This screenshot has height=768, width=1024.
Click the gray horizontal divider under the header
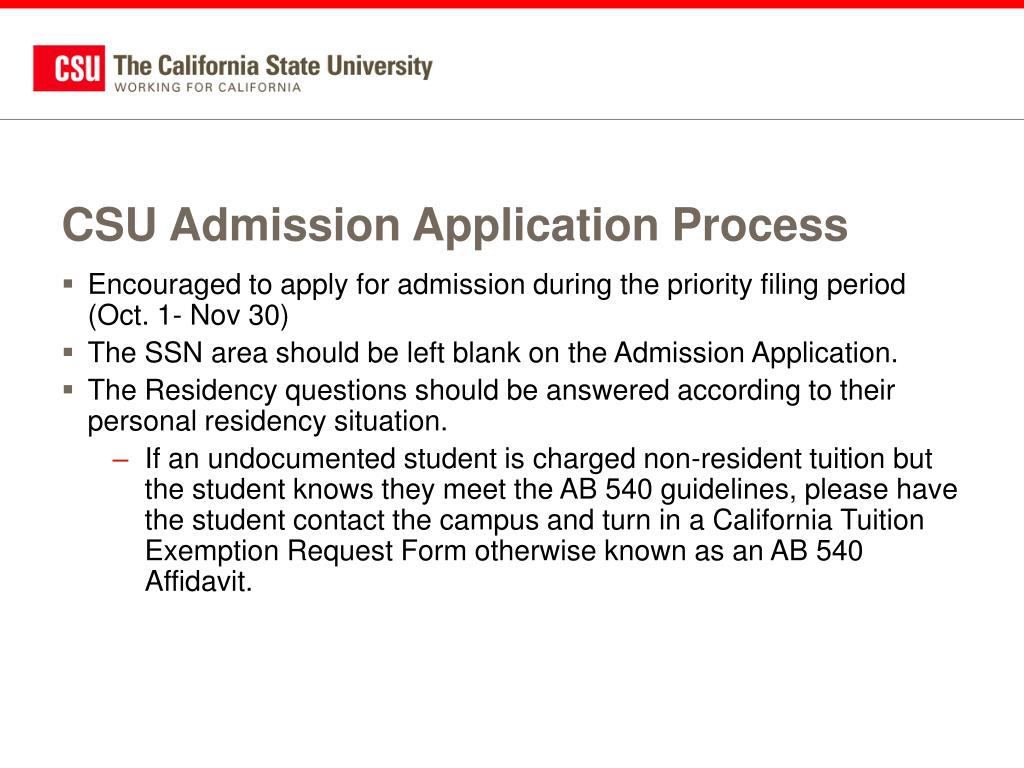[x=512, y=120]
